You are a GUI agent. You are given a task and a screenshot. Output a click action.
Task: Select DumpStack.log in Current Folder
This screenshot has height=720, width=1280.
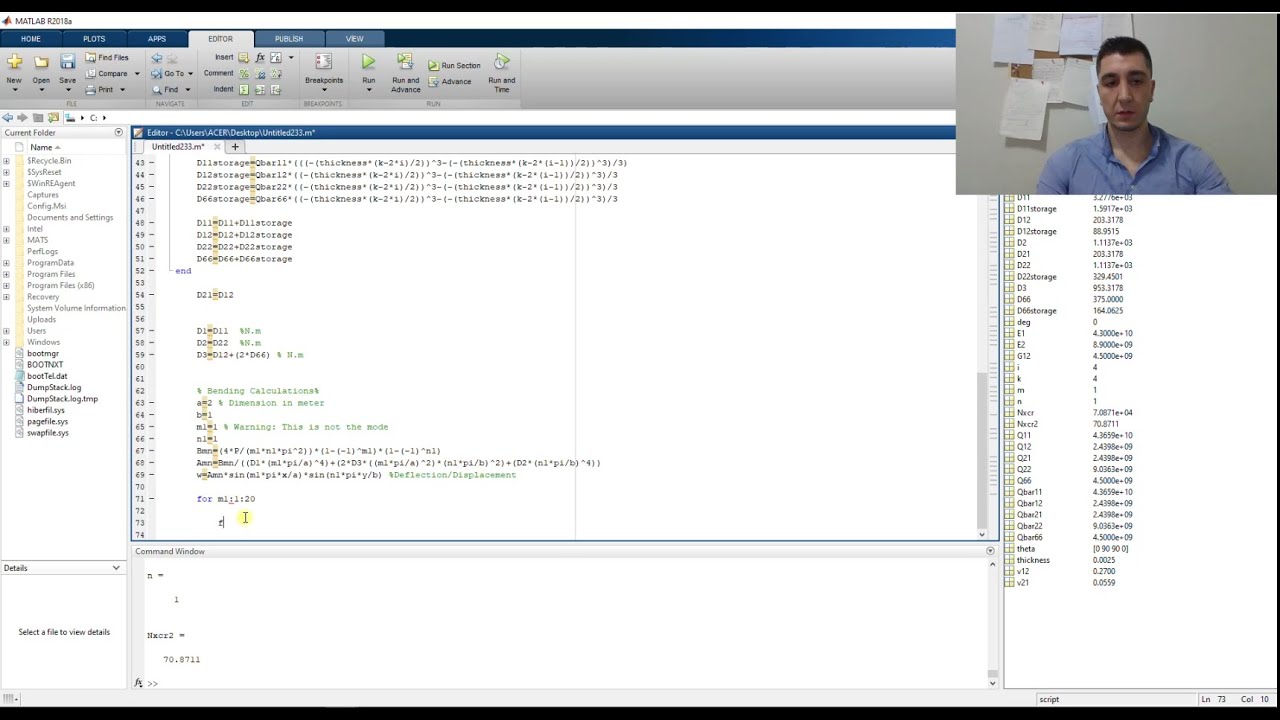click(54, 387)
